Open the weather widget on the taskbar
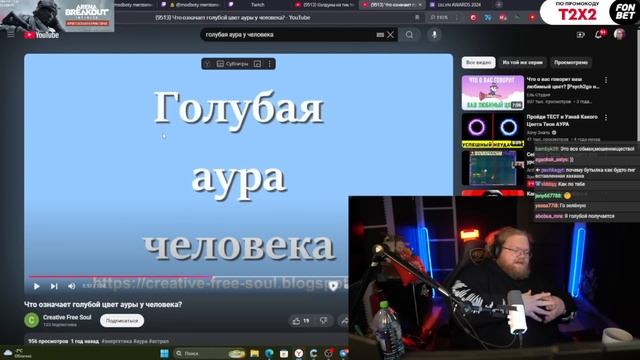Image resolution: width=640 pixels, height=360 pixels. coord(17,353)
